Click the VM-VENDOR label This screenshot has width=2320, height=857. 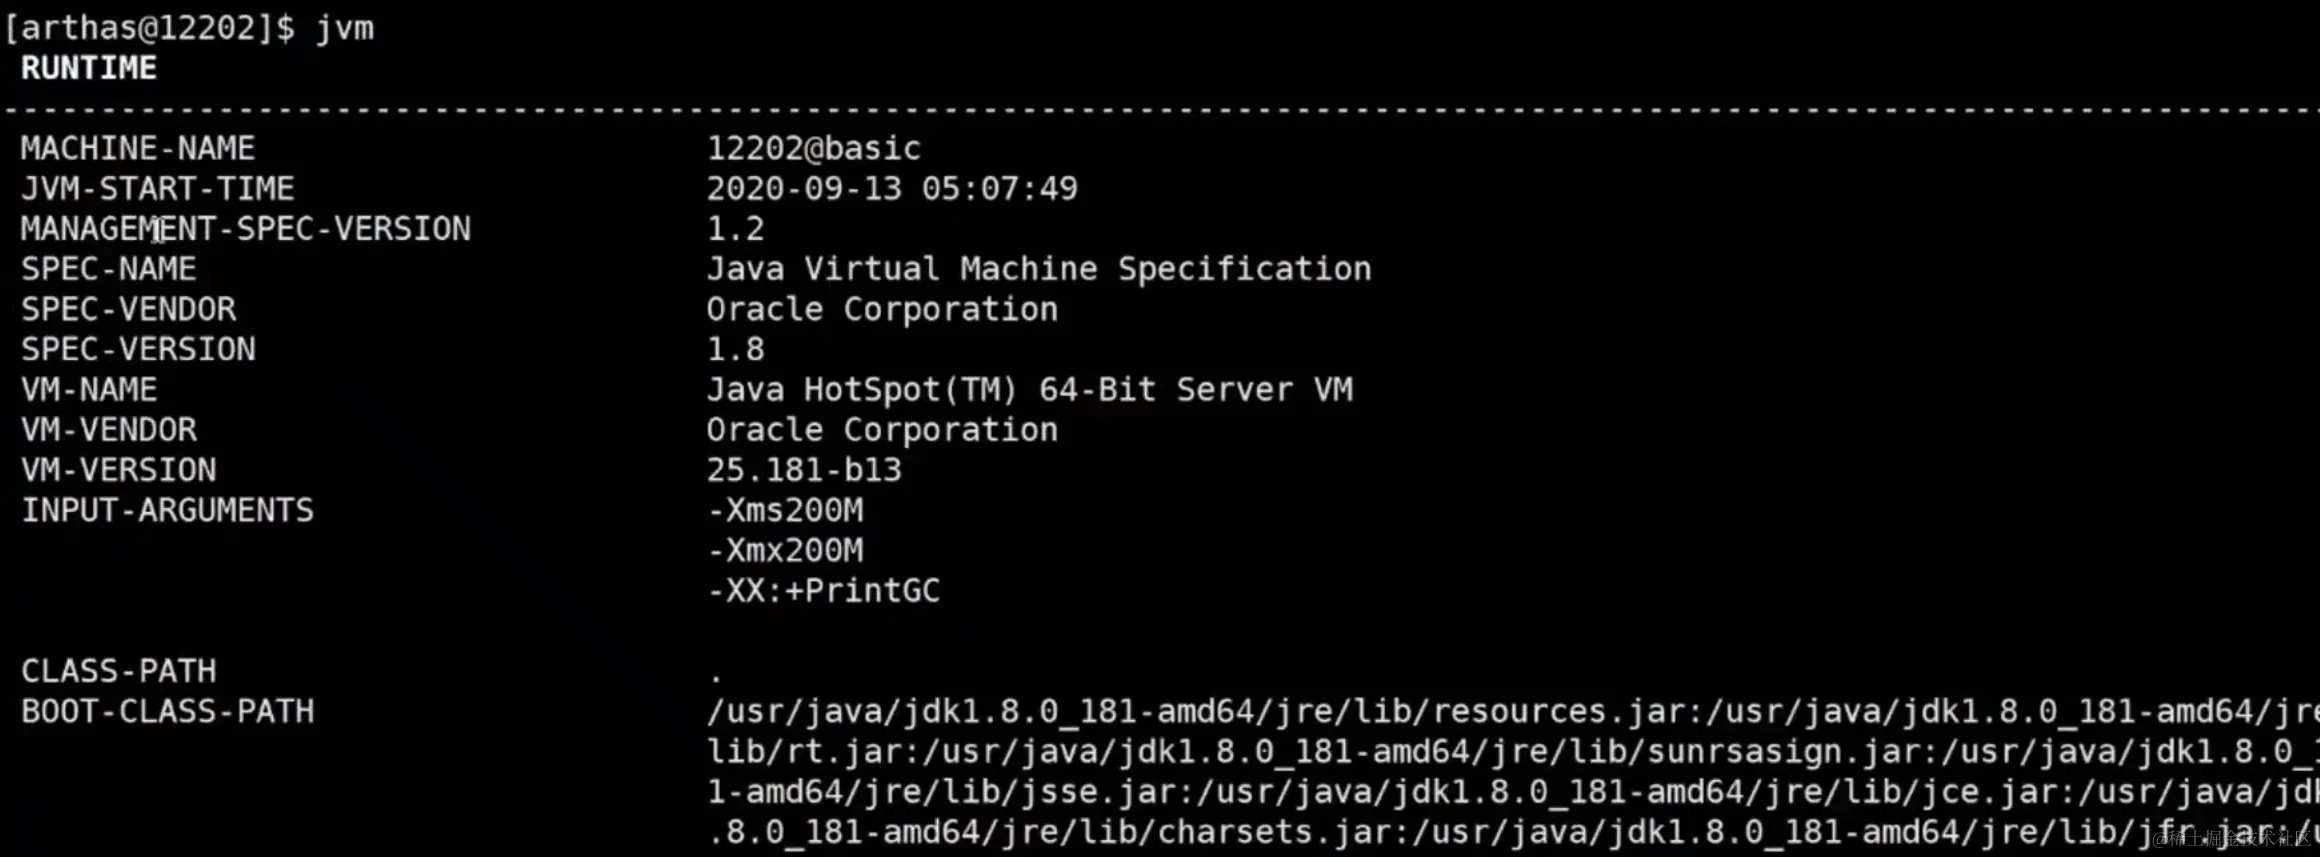tap(109, 429)
